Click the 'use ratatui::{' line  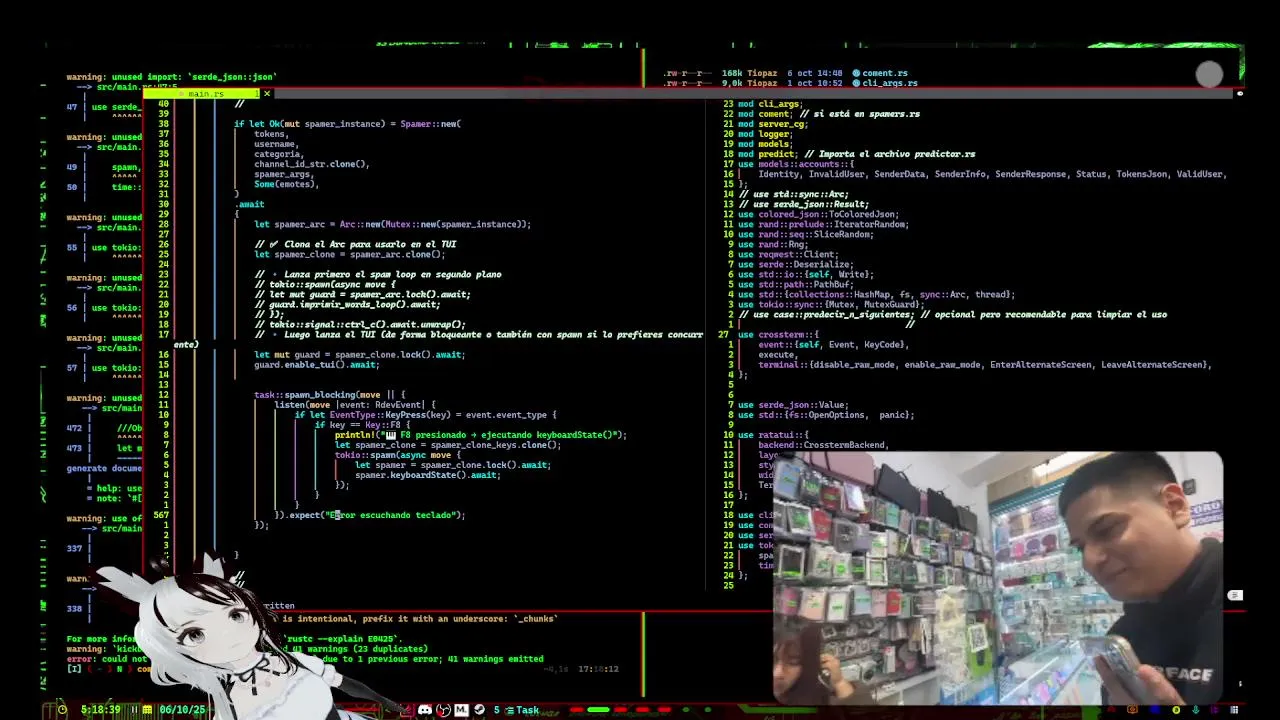tap(773, 434)
